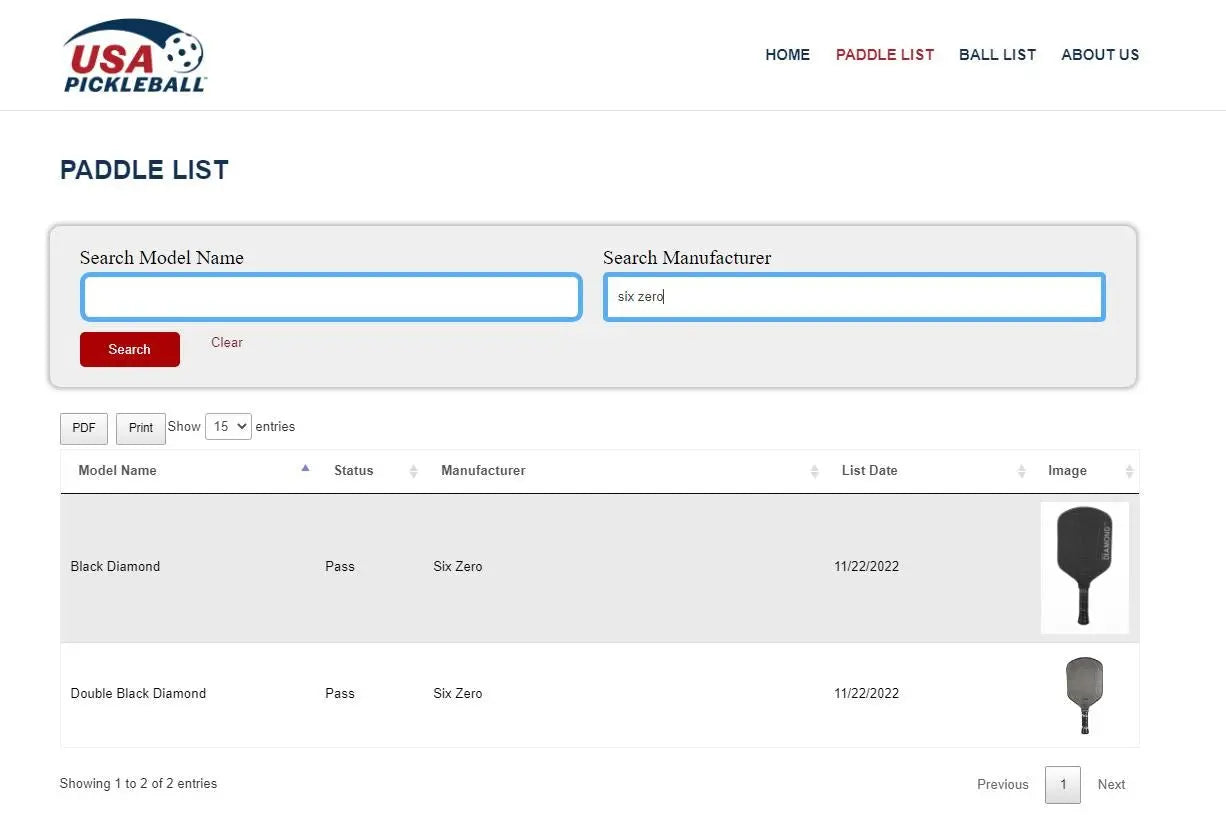1226x836 pixels.
Task: Select the Paddle List nav item
Action: click(885, 55)
